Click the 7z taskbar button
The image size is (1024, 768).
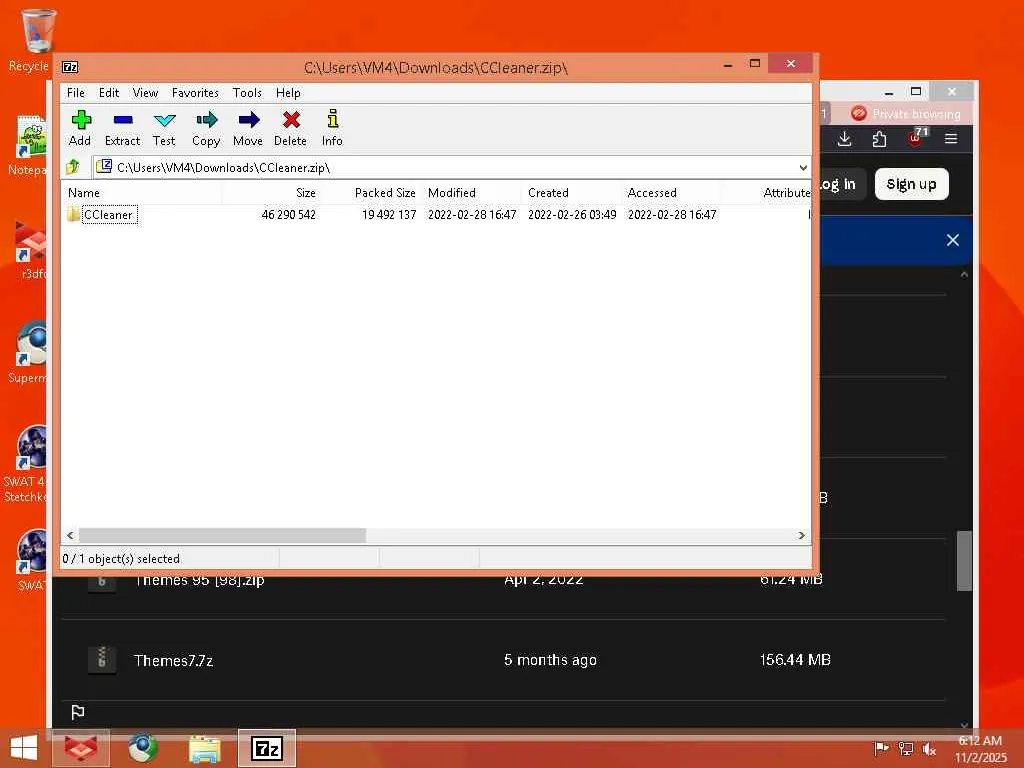point(267,748)
